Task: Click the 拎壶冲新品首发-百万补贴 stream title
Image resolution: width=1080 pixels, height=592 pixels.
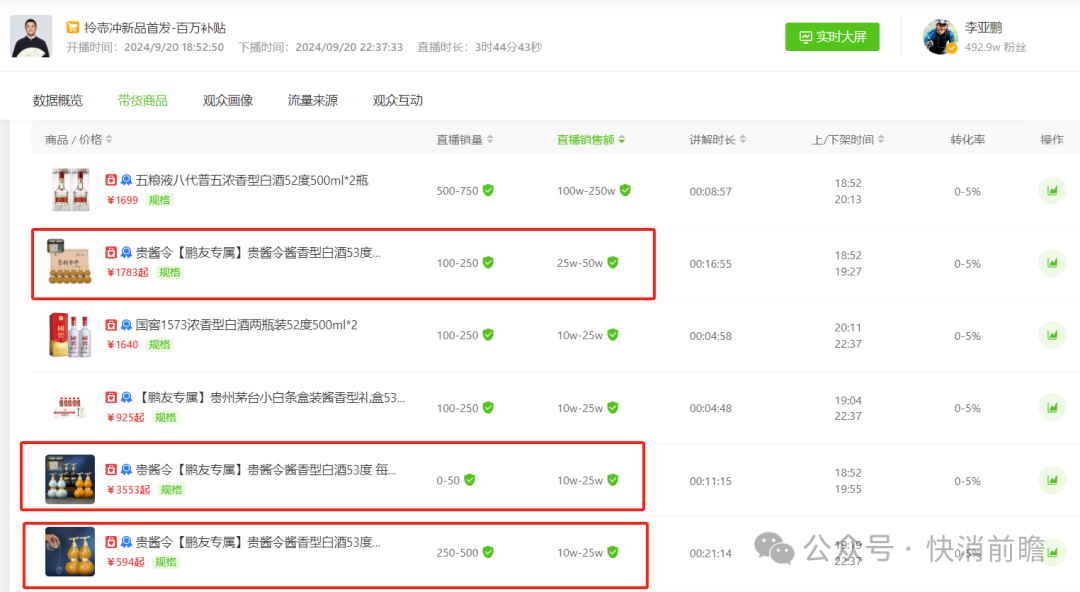Action: tap(155, 28)
